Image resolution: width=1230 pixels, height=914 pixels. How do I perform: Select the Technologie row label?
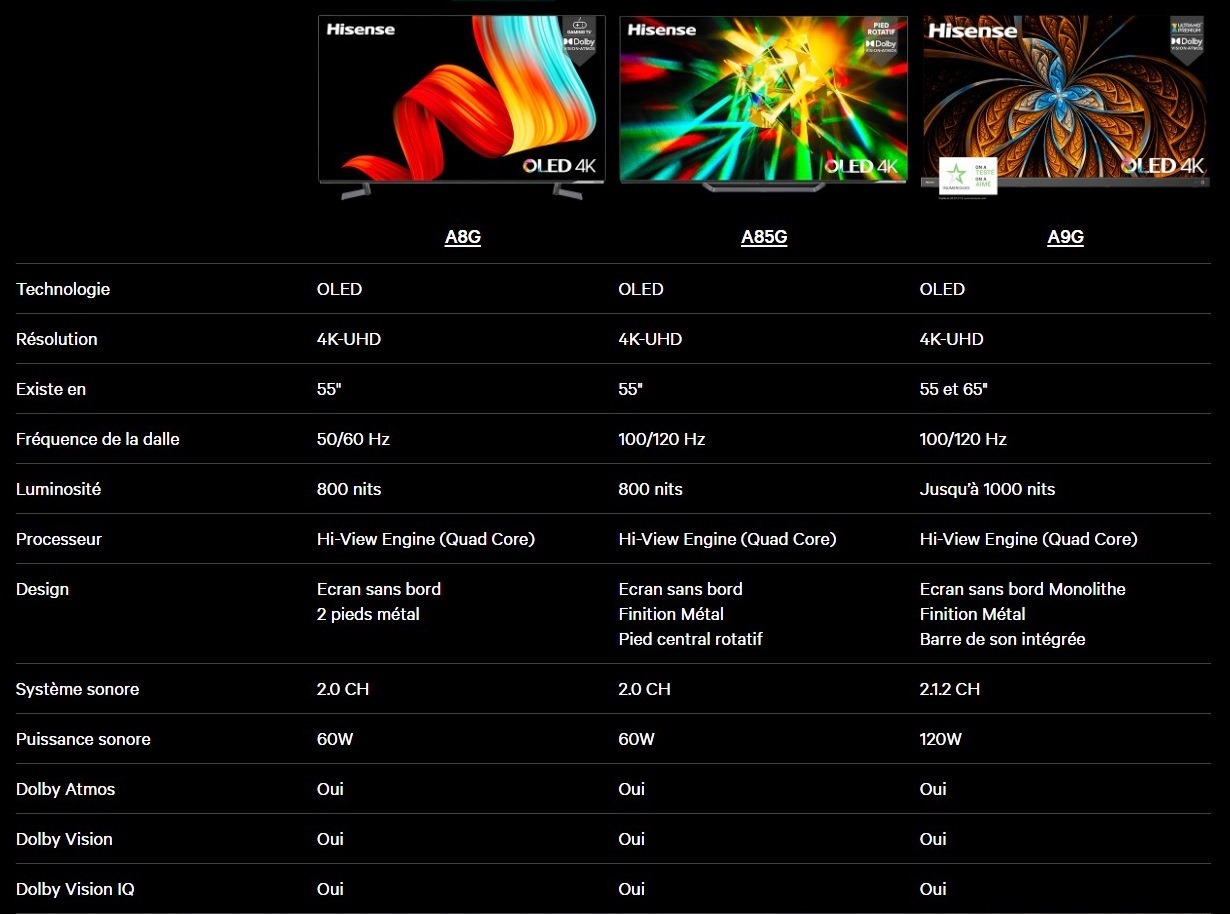(63, 289)
